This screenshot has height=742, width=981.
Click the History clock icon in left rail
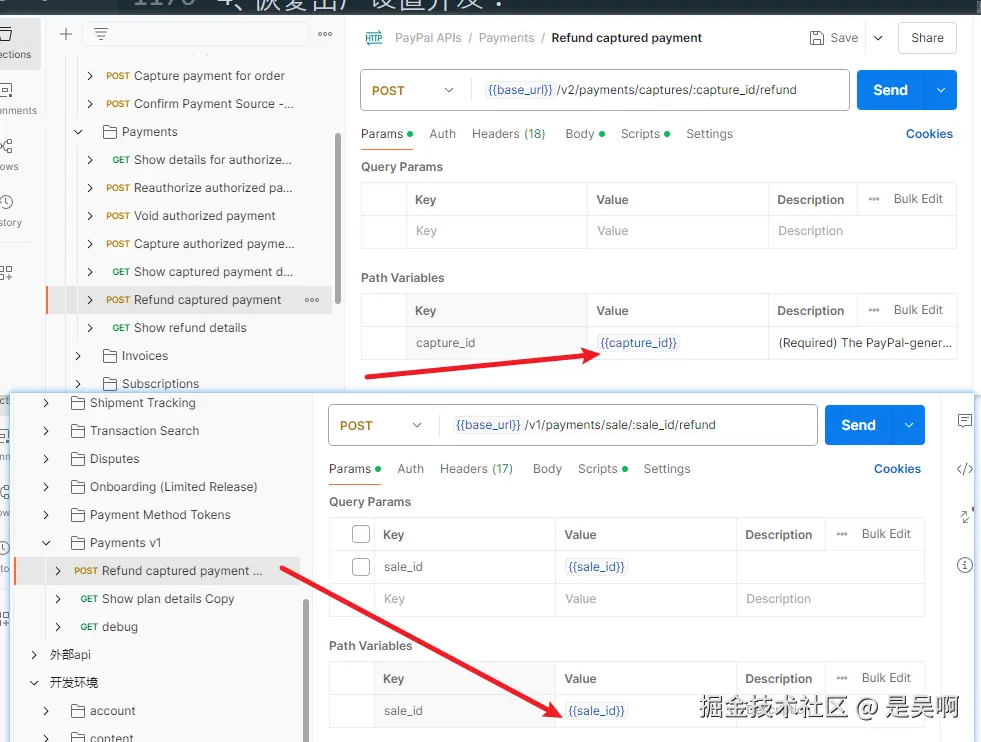tap(6, 202)
